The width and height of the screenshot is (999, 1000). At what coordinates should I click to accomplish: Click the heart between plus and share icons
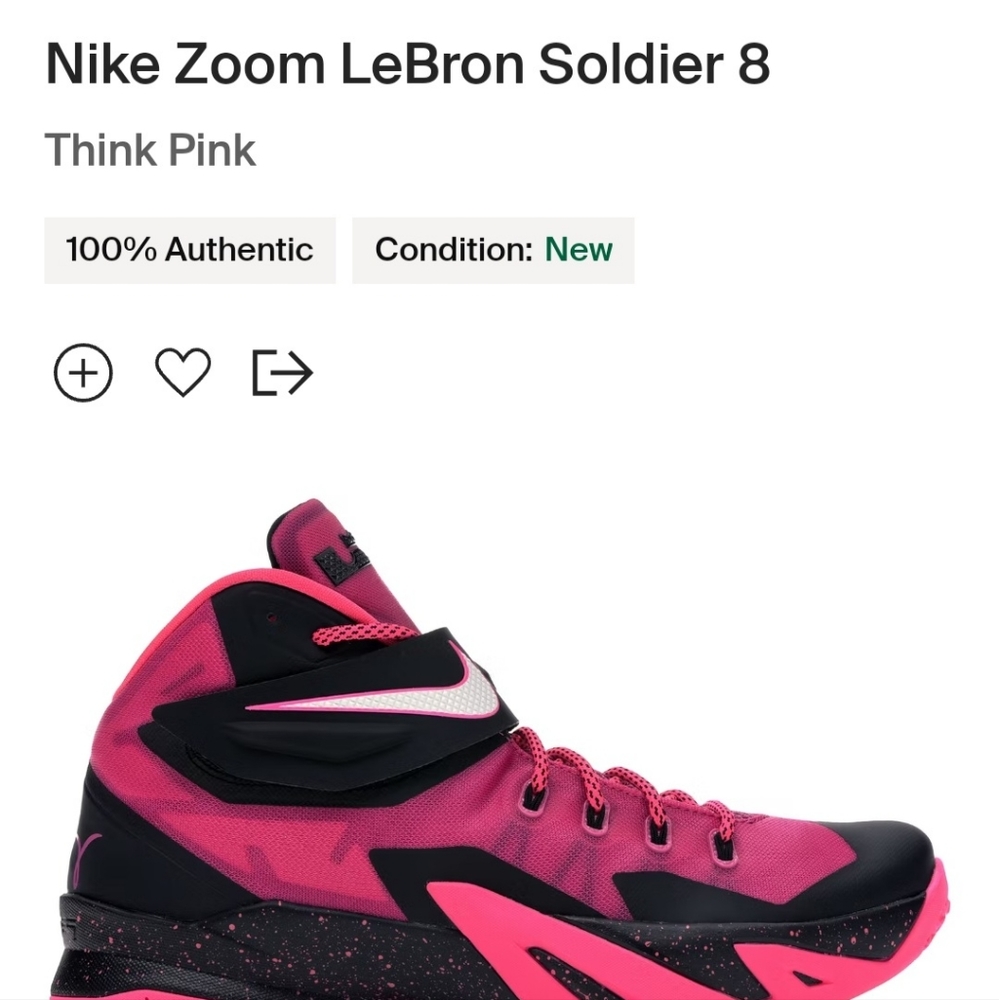coord(184,370)
